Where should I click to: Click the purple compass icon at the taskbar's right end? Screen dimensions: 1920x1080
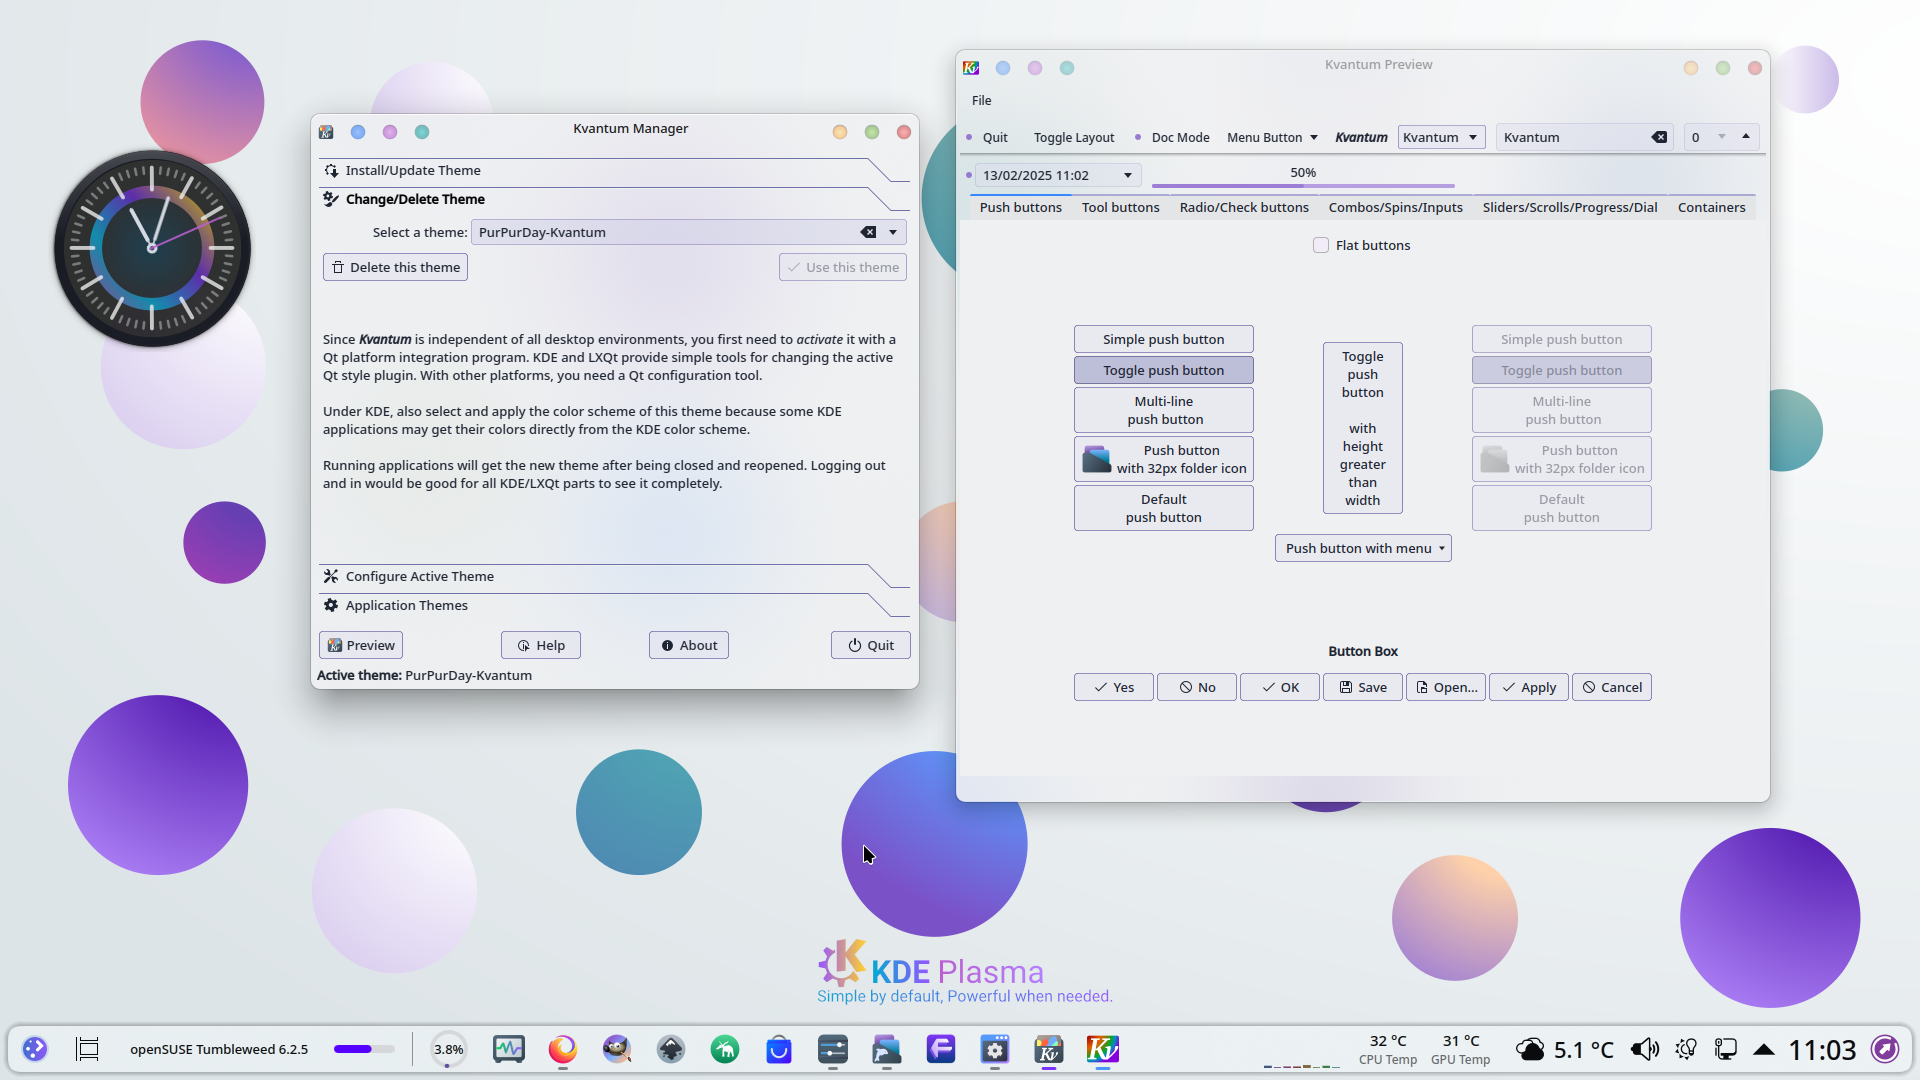(1885, 1049)
